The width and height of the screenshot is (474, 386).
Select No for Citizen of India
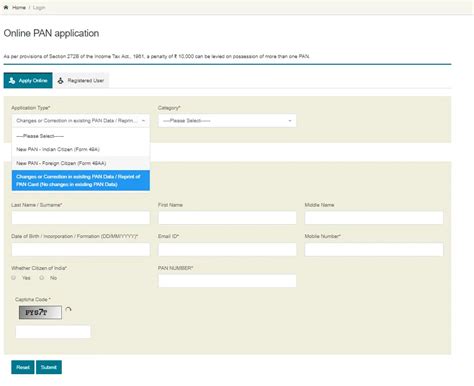coord(42,278)
